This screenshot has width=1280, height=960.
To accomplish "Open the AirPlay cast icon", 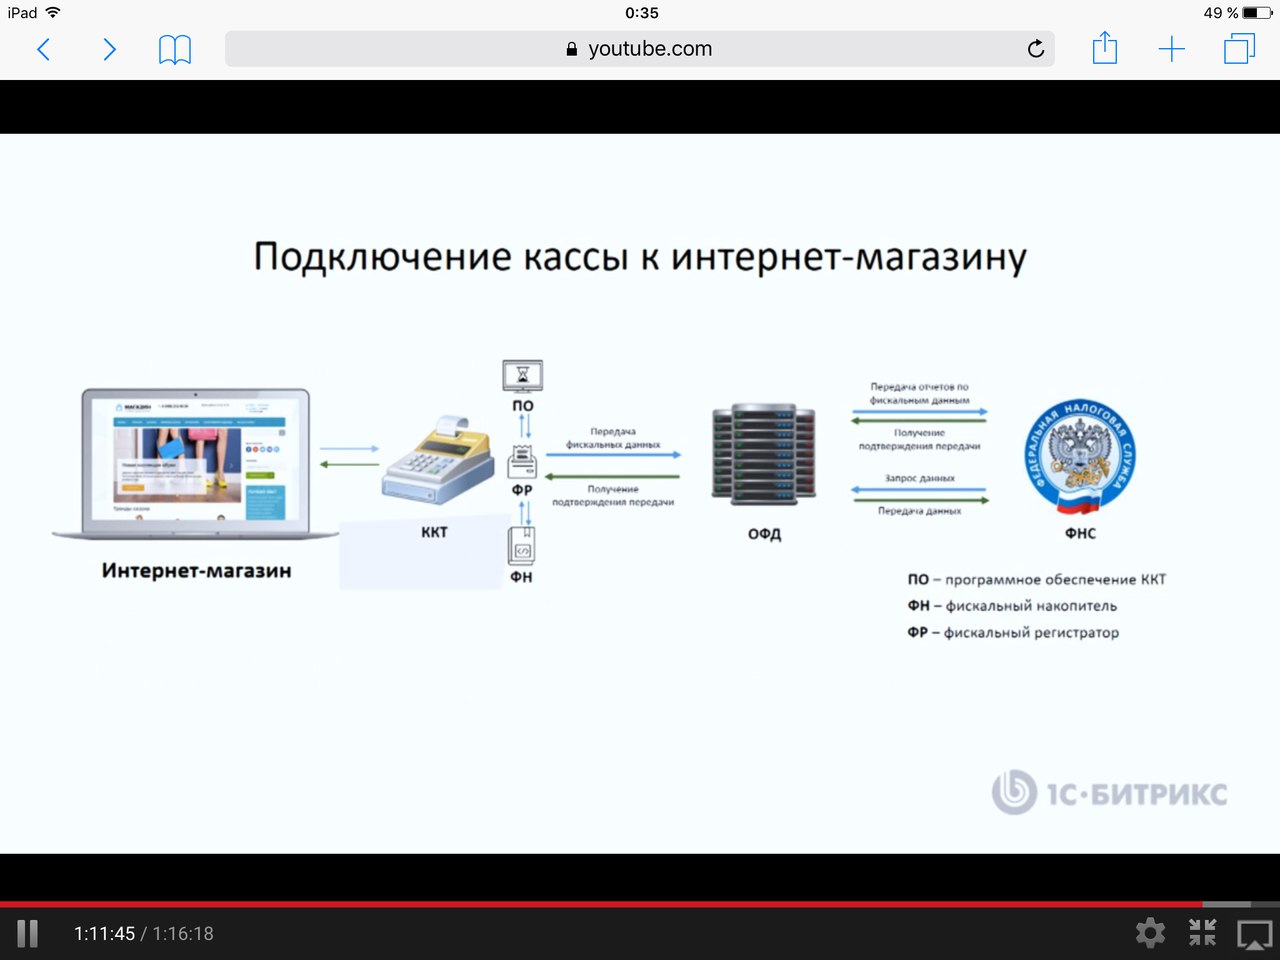I will tap(1254, 935).
